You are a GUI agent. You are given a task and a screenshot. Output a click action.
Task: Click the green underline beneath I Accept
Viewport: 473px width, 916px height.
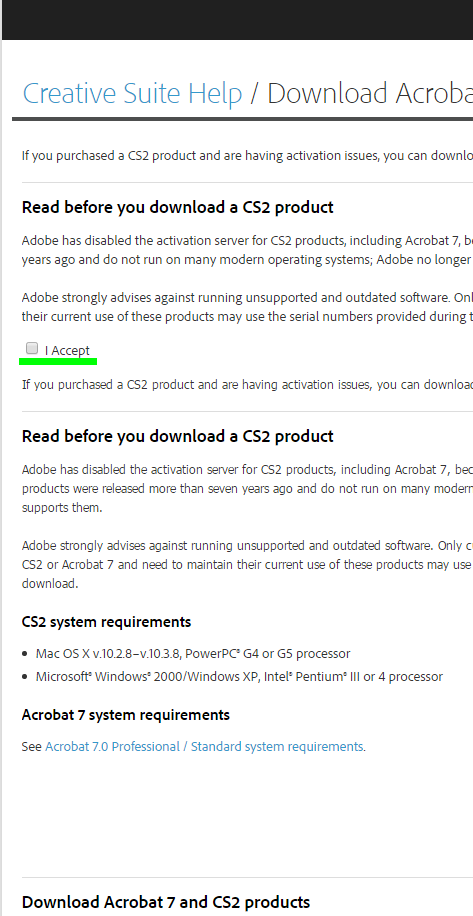(58, 362)
